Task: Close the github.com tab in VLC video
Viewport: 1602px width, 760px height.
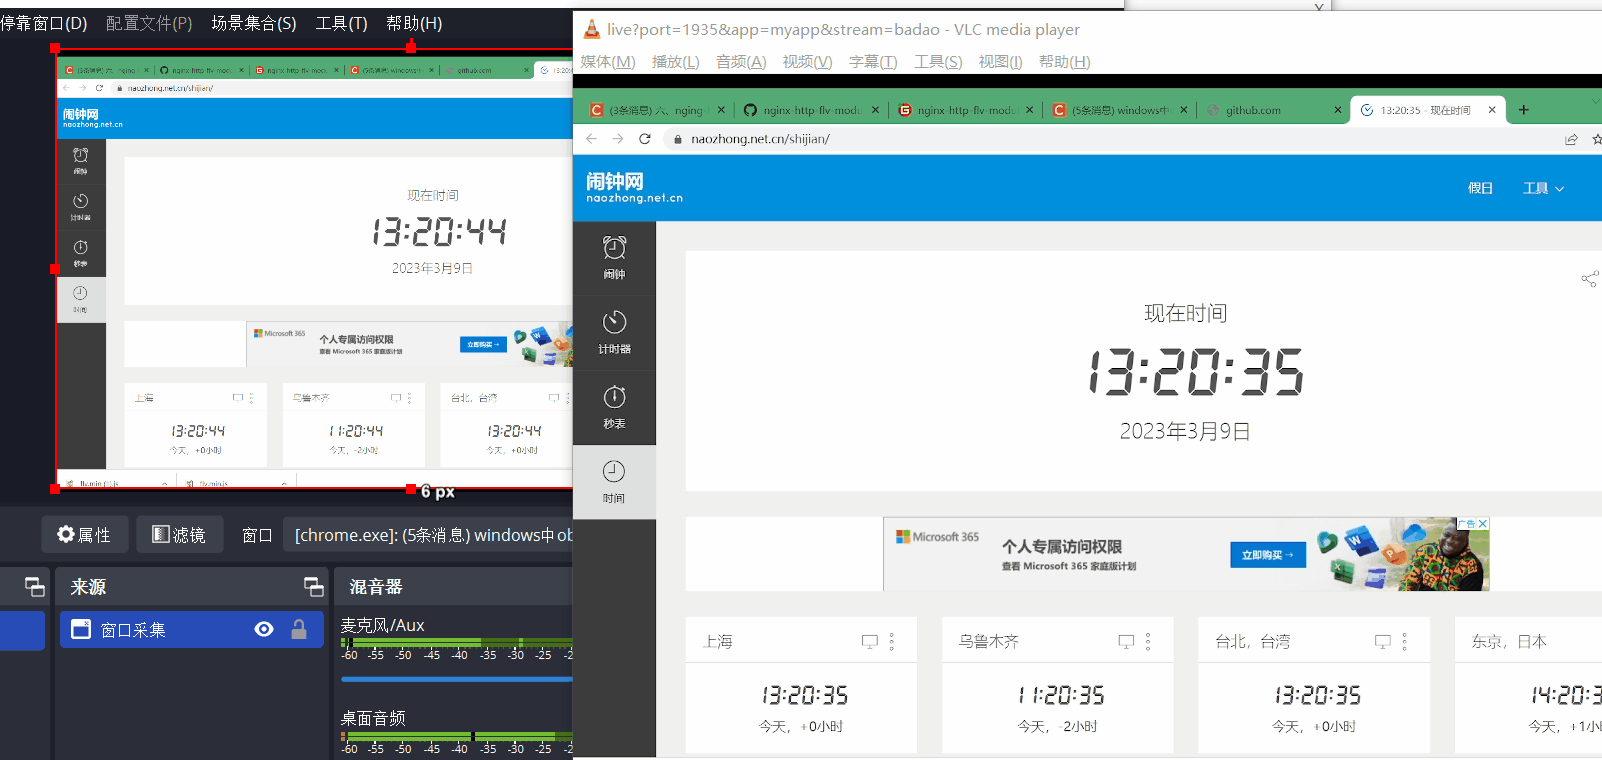Action: 1337,110
